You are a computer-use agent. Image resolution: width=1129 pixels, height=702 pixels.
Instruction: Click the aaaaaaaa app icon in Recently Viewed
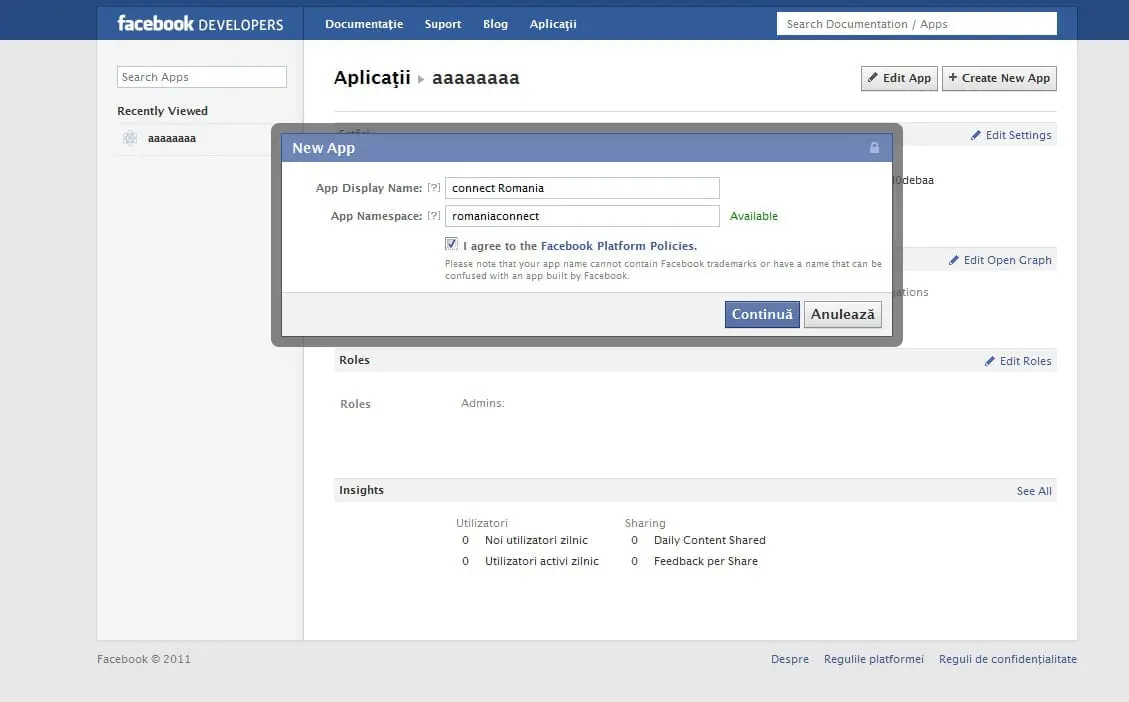(130, 138)
